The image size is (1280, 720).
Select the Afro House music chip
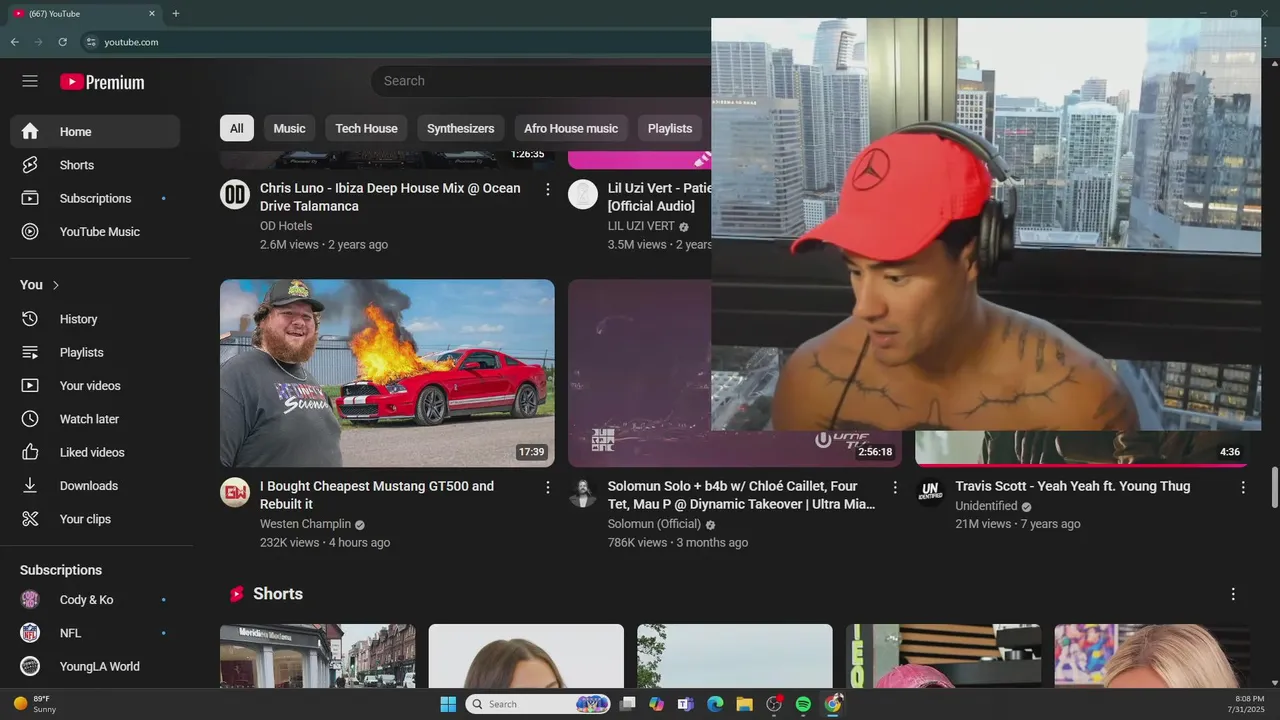[571, 128]
